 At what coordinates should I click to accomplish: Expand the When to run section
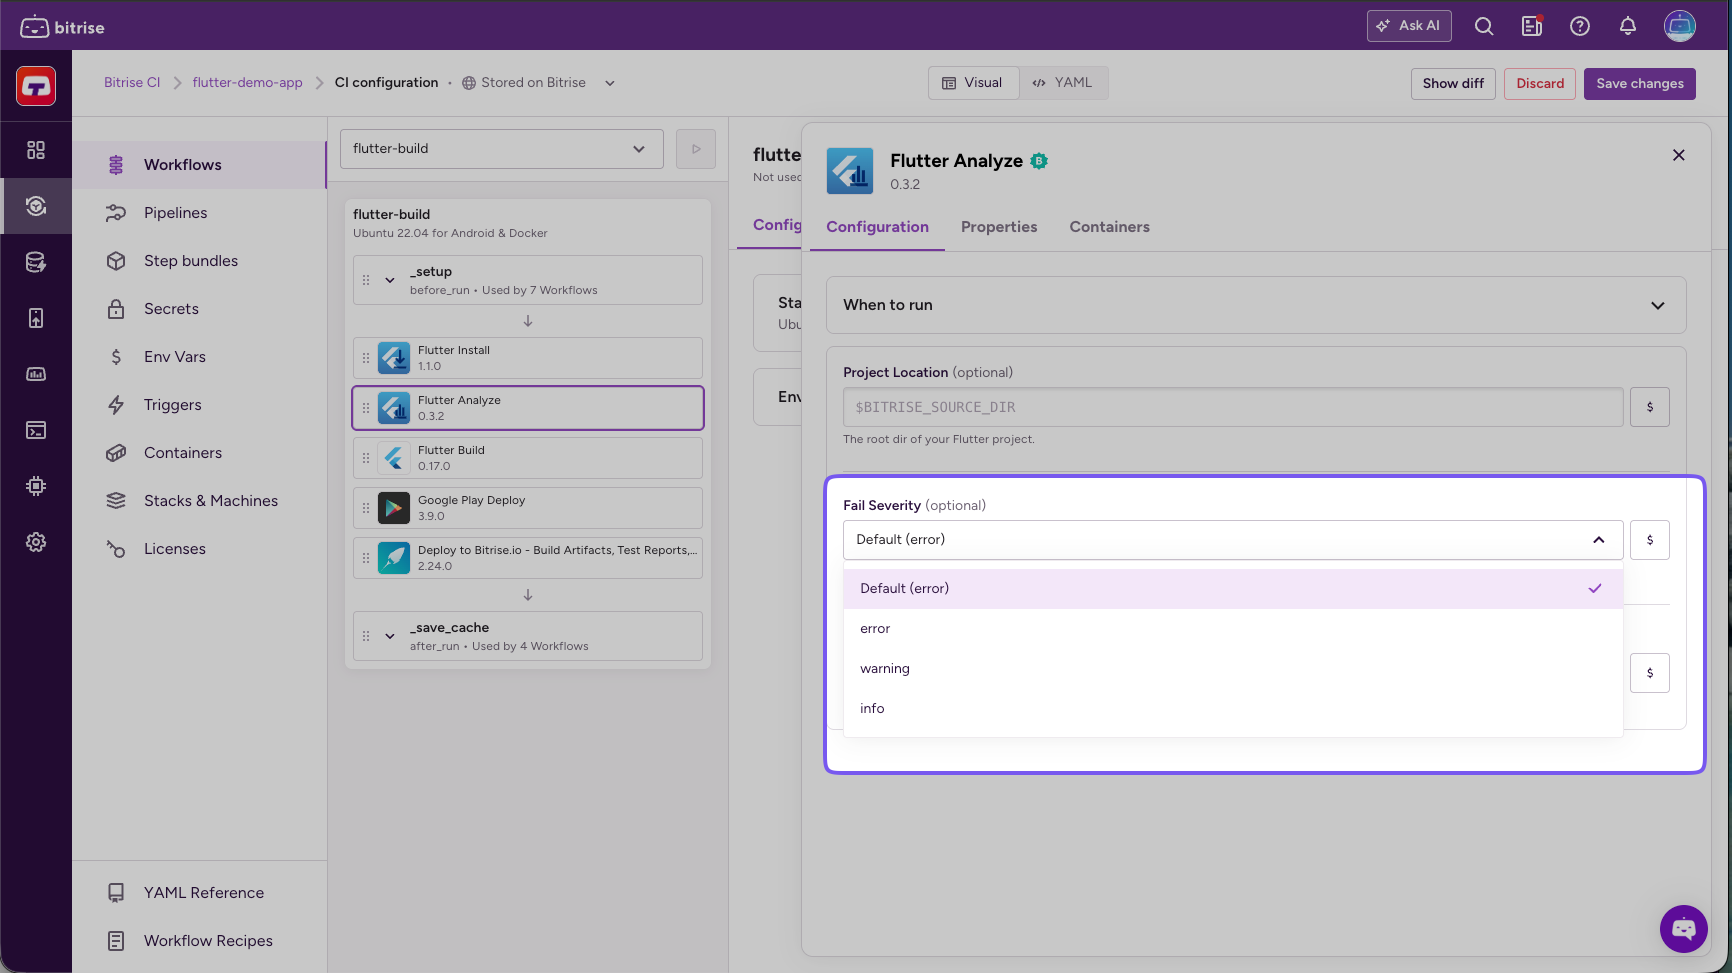click(x=1256, y=305)
